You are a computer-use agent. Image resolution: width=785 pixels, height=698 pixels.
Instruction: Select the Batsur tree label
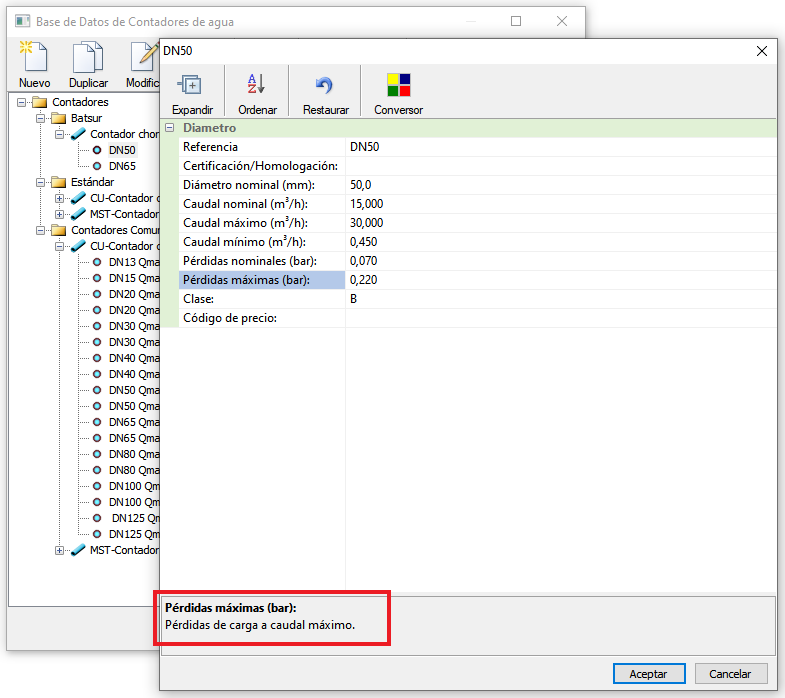pos(87,118)
